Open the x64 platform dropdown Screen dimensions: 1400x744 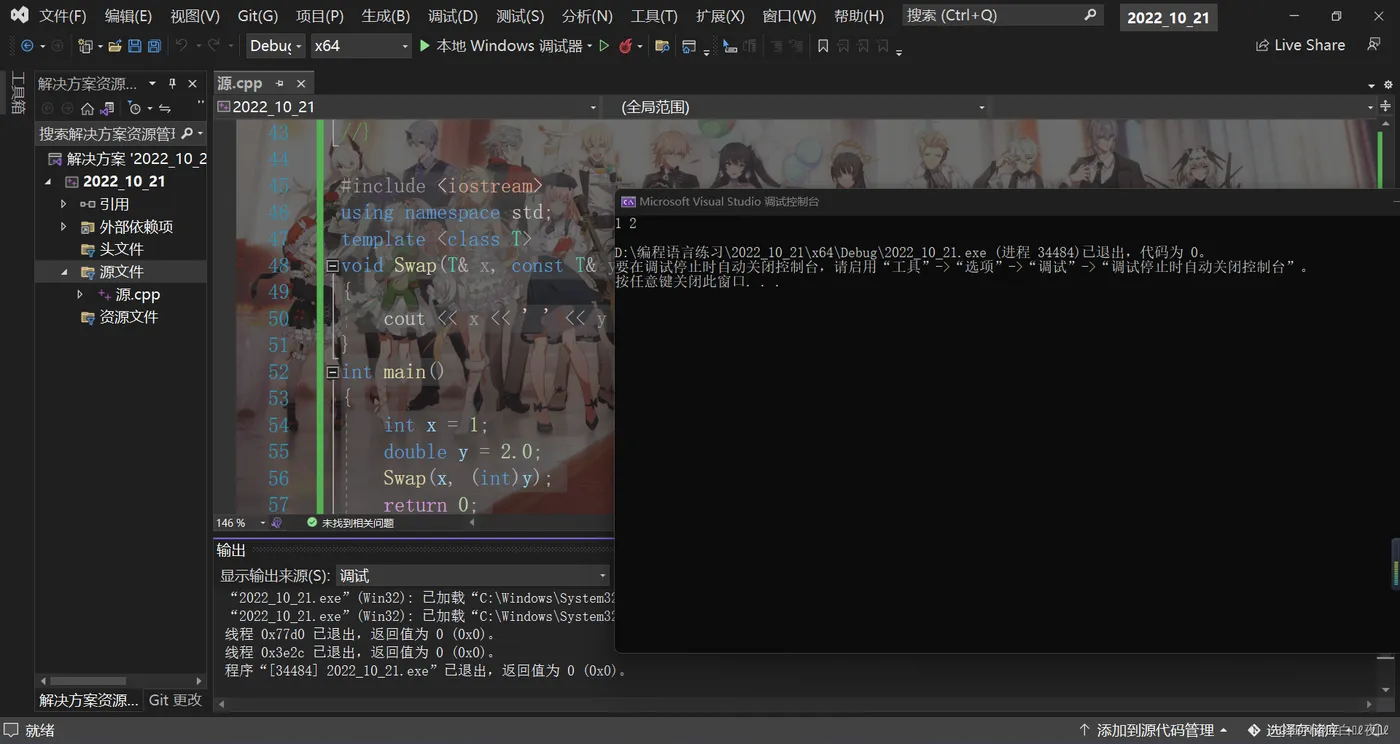point(360,46)
